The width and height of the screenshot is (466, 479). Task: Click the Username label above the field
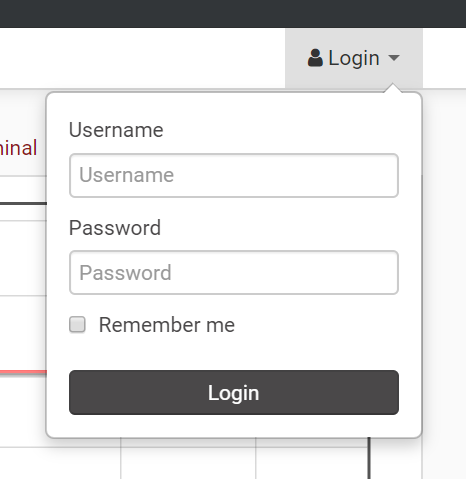coord(116,130)
